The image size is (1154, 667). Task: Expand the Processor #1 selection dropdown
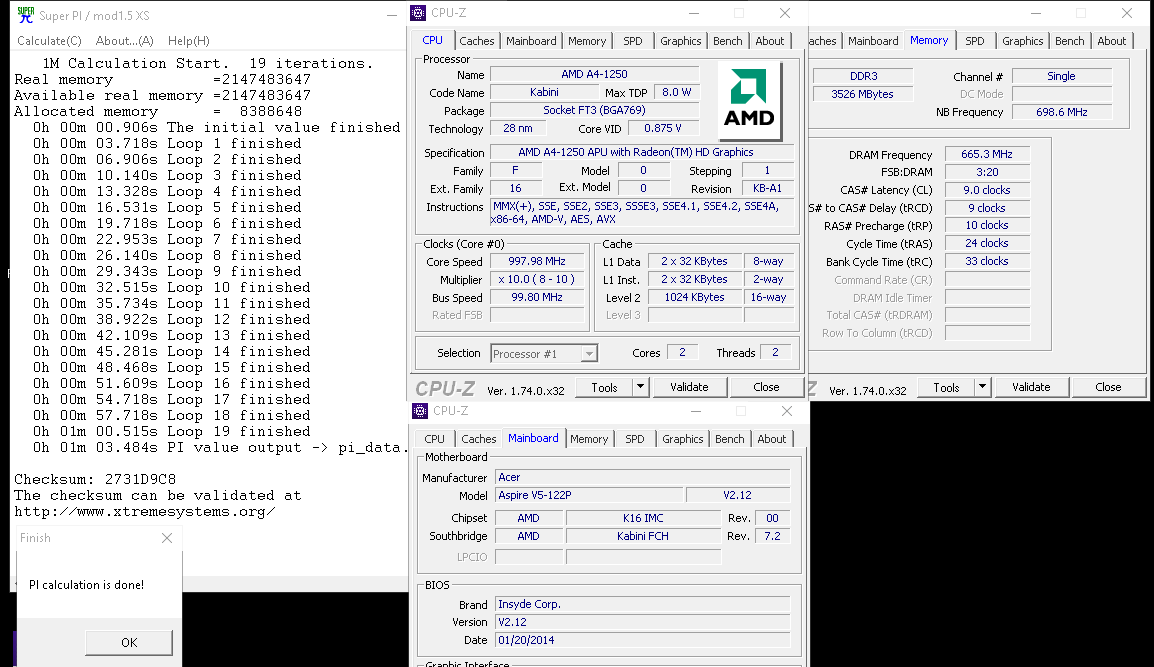(x=589, y=354)
